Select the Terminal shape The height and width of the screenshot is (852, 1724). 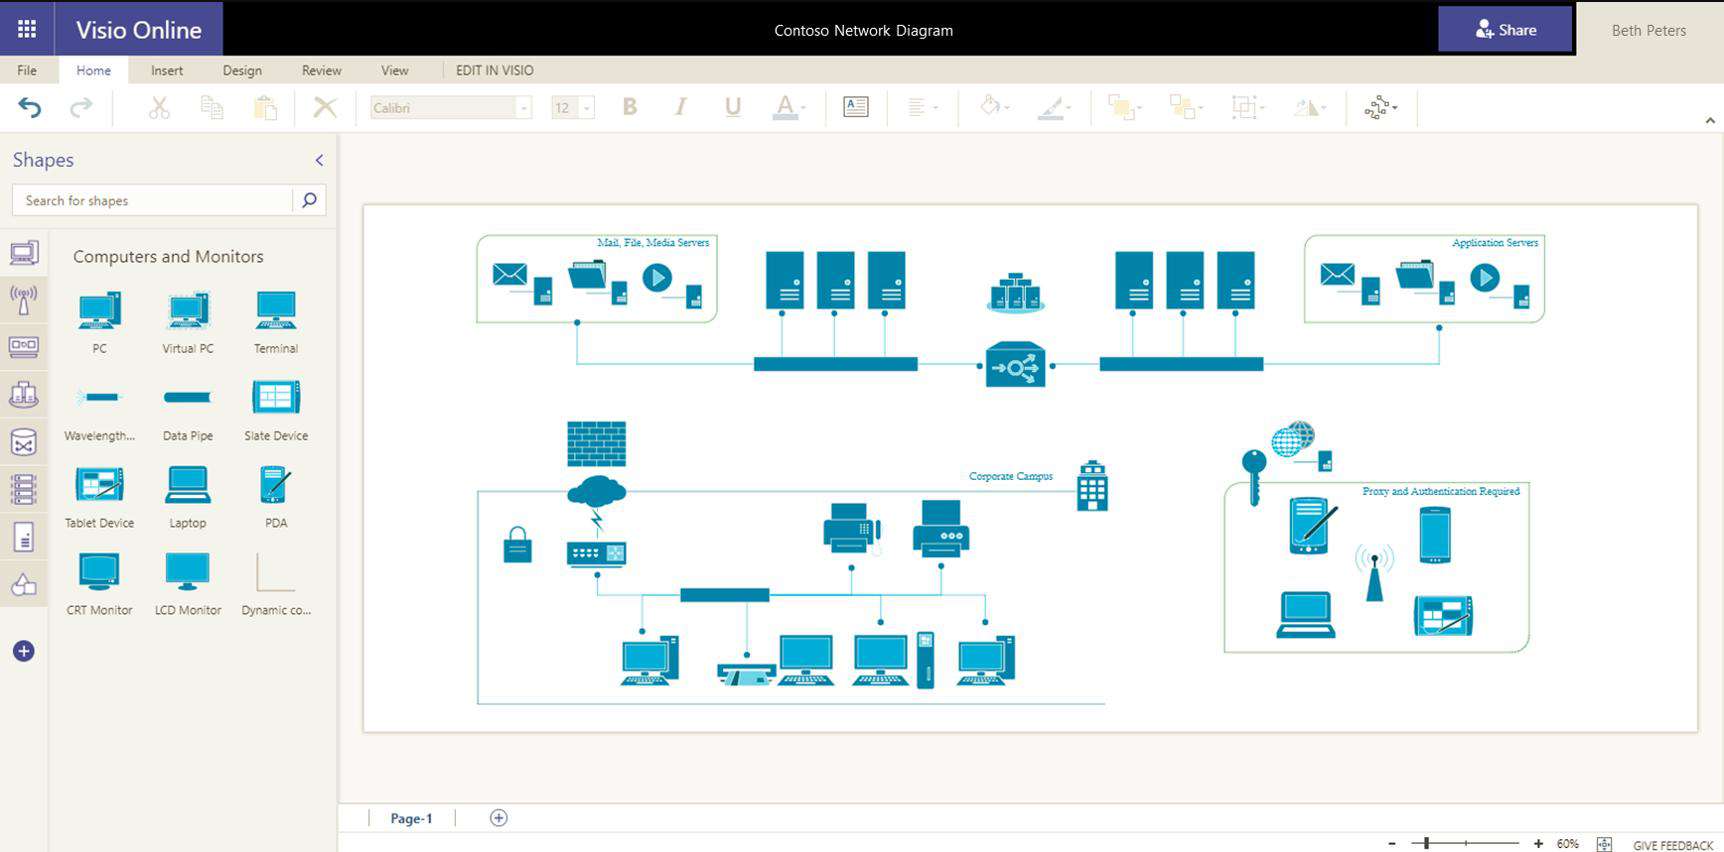[x=276, y=321]
